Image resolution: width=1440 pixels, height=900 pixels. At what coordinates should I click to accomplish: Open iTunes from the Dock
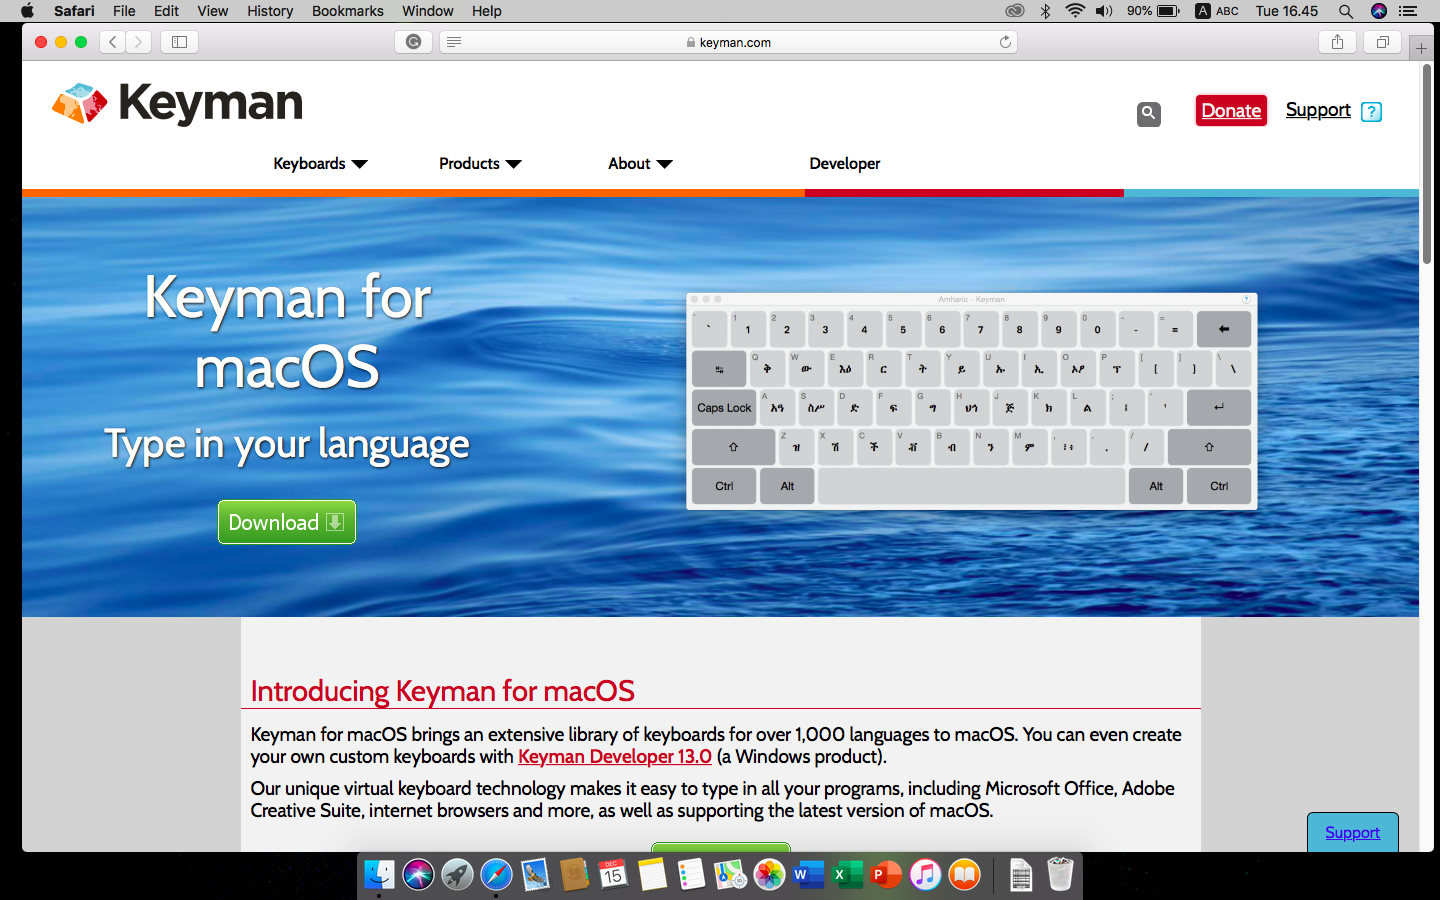925,875
